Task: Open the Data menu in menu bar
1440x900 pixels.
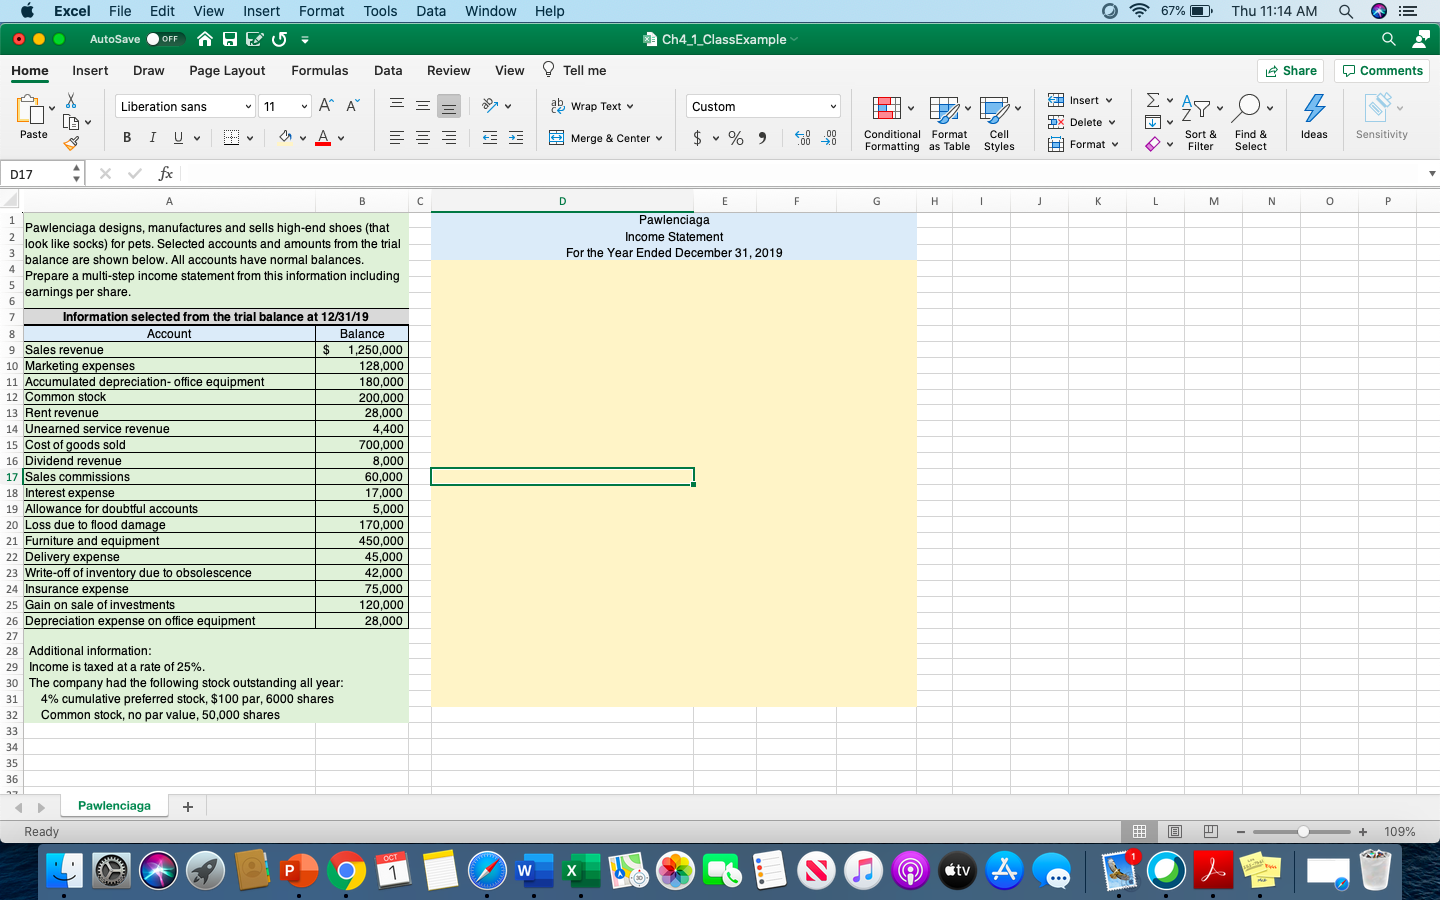Action: tap(431, 11)
